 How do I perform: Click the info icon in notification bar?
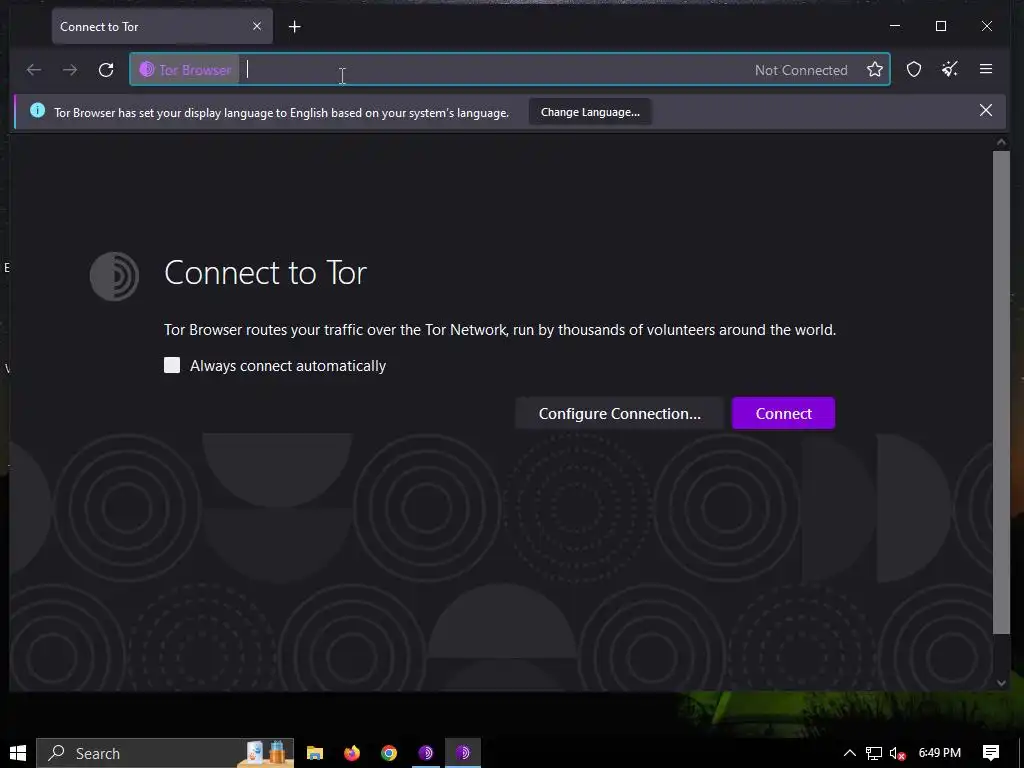click(38, 110)
